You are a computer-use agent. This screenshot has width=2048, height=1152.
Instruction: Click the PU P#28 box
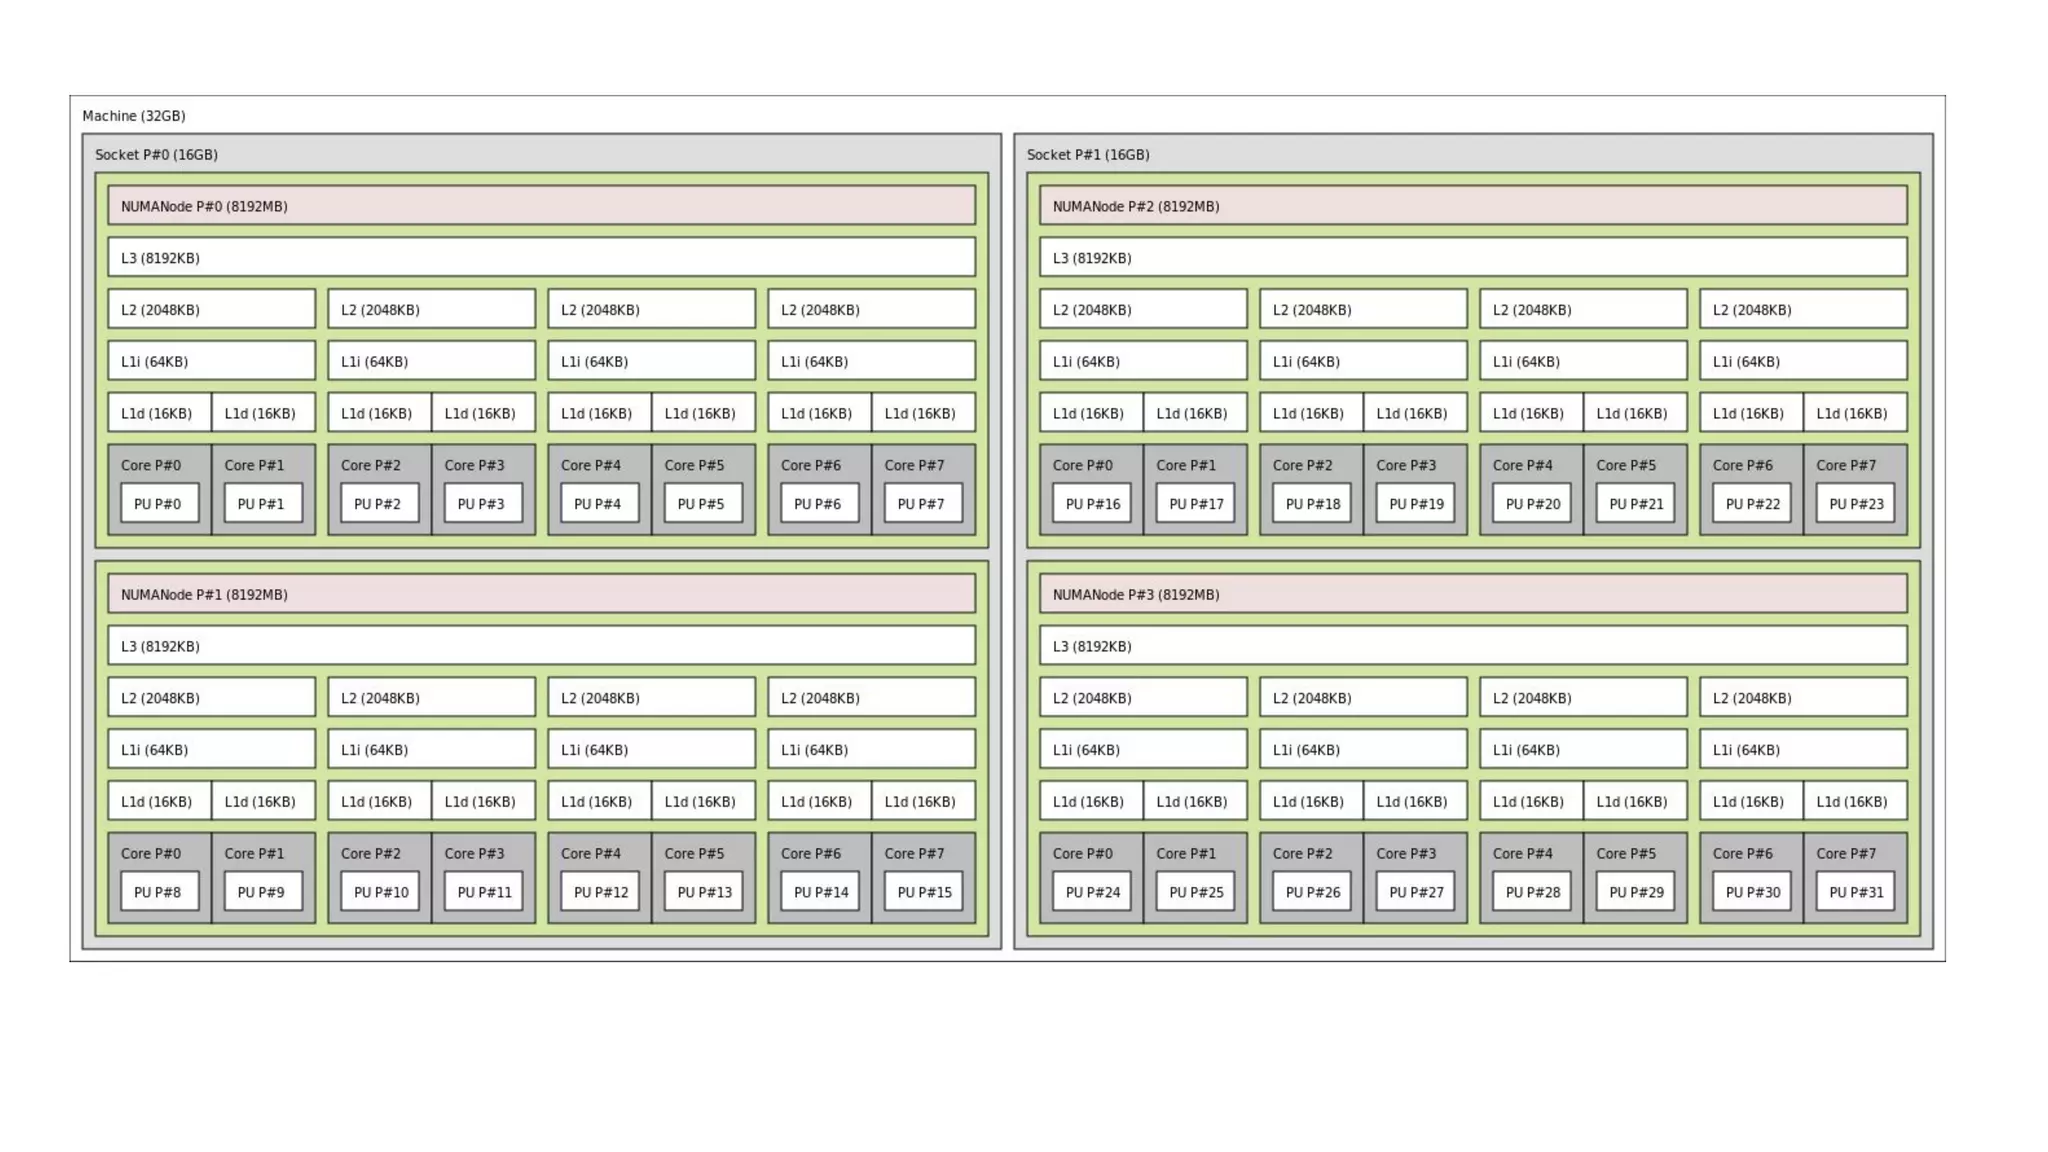pos(1532,891)
